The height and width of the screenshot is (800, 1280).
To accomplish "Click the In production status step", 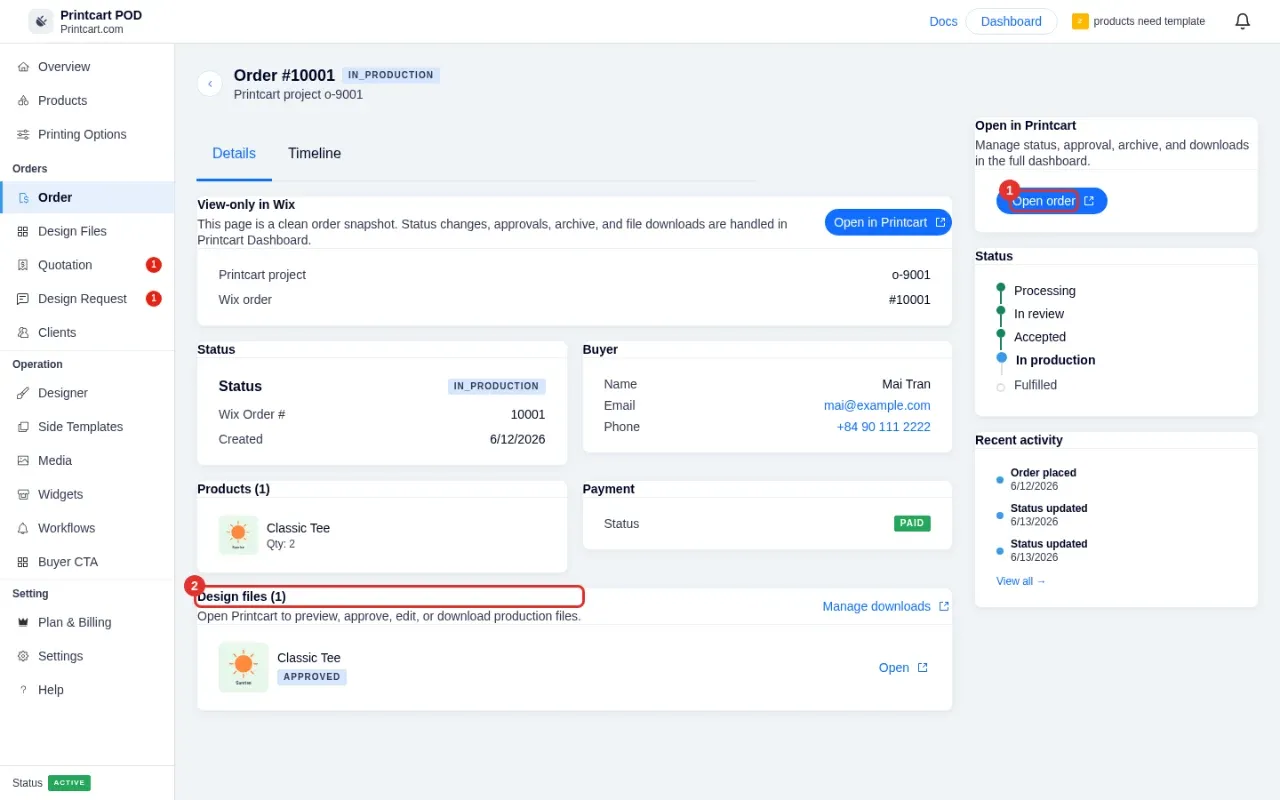I will click(x=1055, y=360).
